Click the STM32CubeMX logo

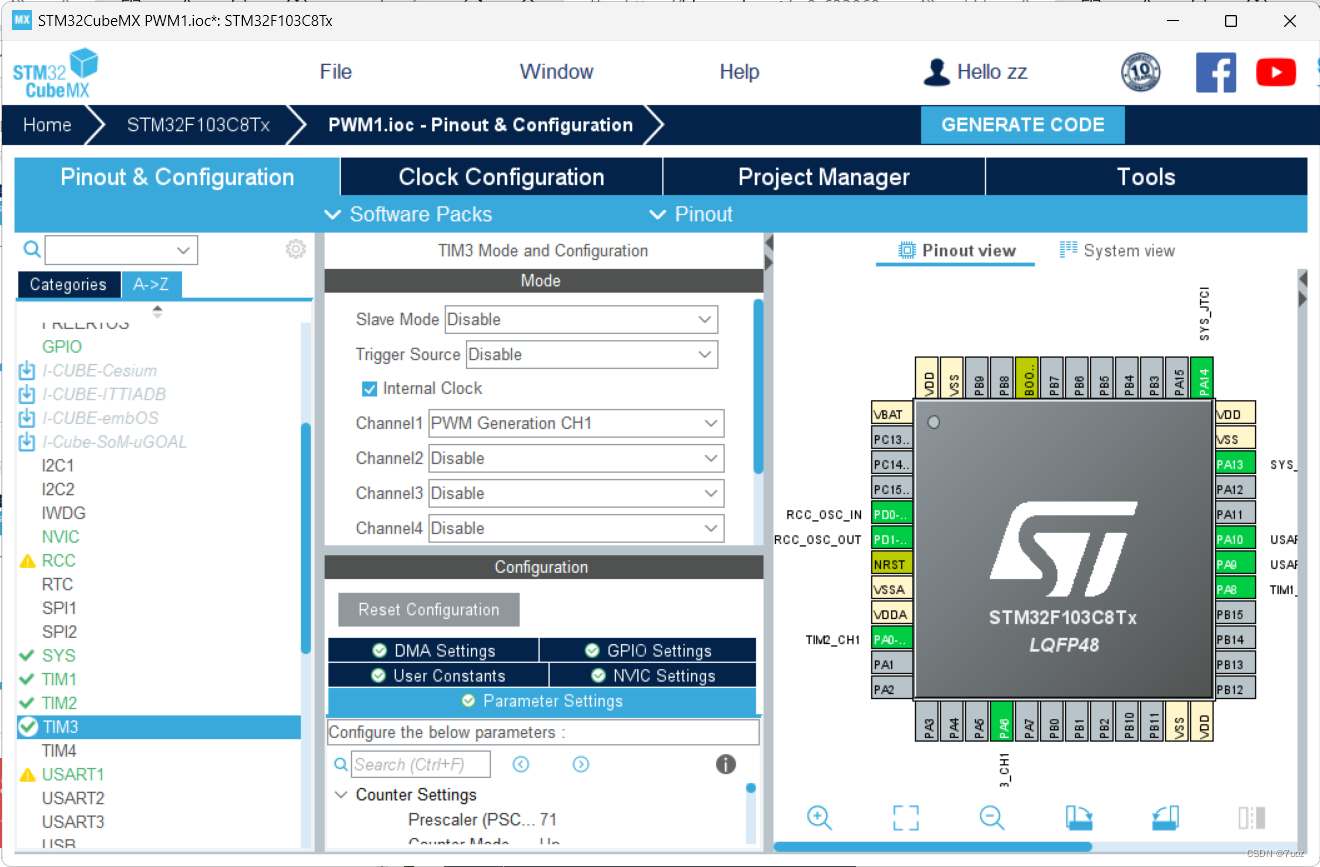click(56, 74)
